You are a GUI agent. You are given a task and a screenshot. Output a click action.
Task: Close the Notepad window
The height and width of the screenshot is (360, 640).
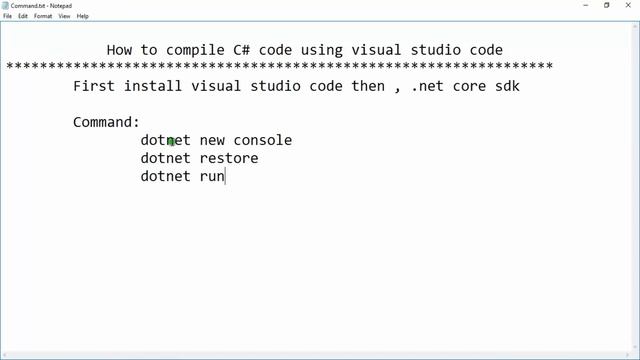click(628, 5)
